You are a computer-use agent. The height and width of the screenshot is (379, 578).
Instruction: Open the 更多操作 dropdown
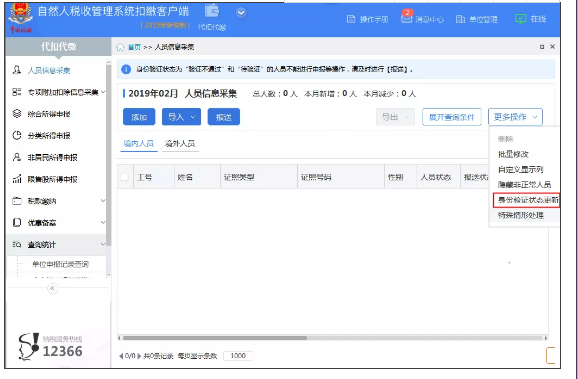click(x=515, y=117)
